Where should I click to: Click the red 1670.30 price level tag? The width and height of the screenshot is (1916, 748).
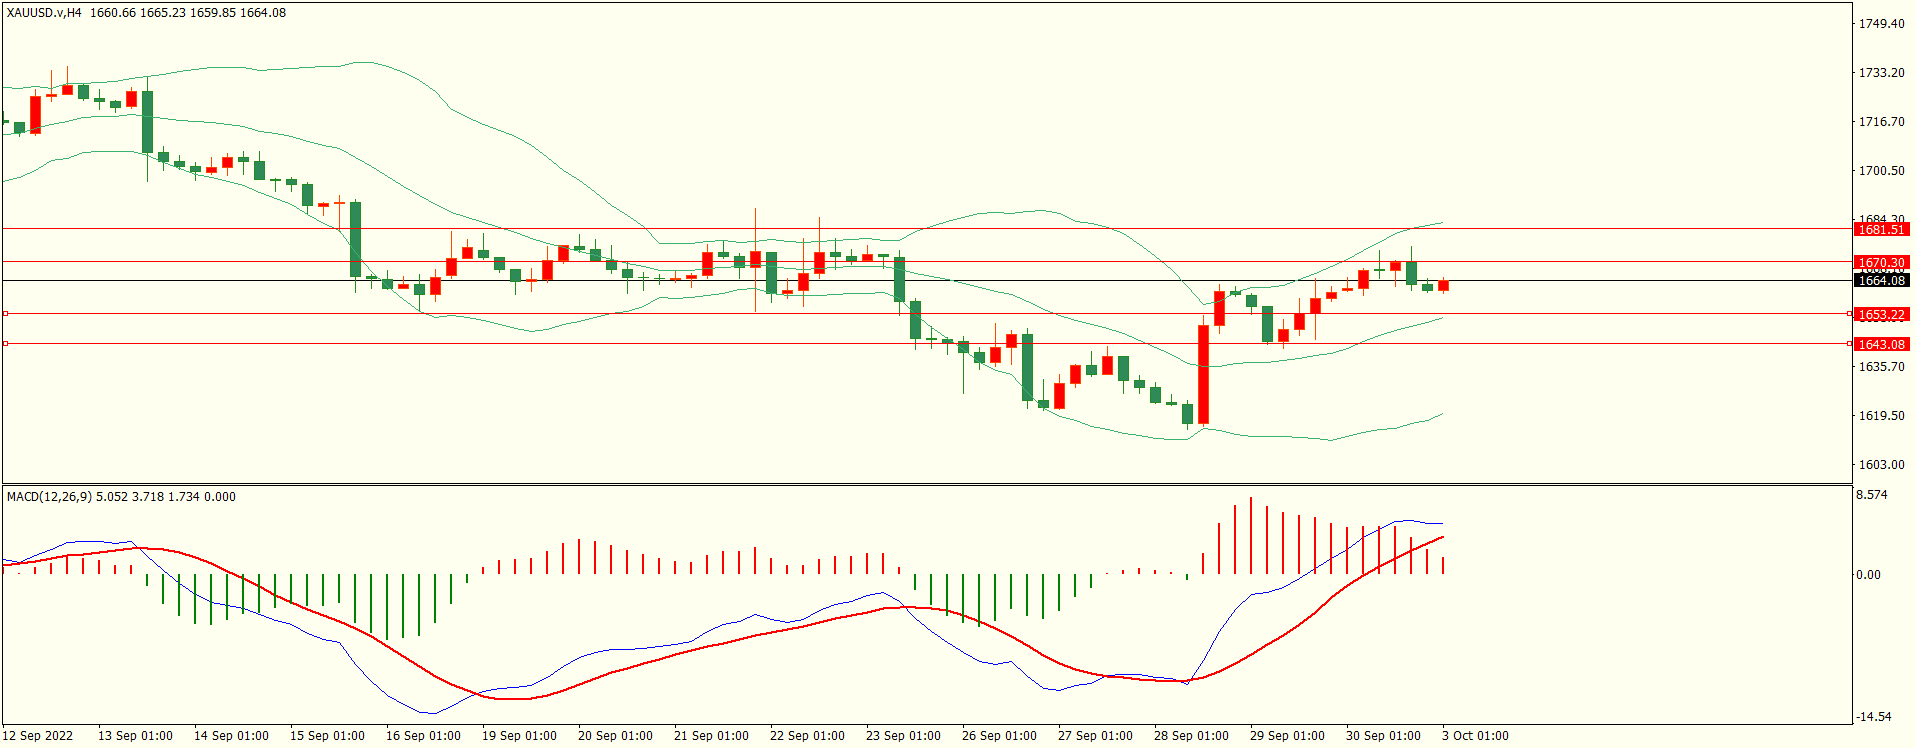pos(1881,263)
